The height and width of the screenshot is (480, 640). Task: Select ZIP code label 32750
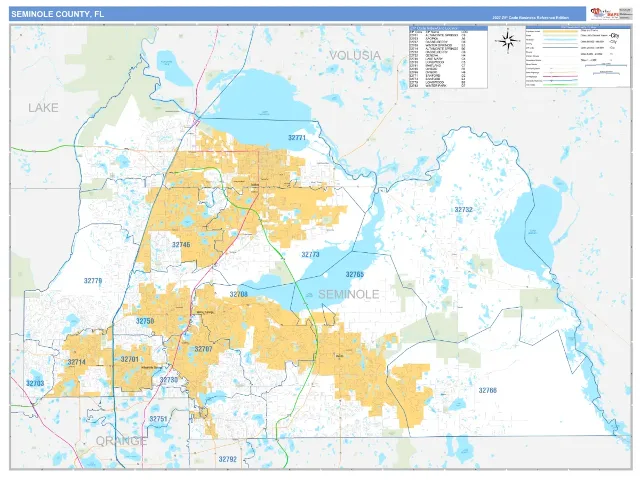[145, 321]
